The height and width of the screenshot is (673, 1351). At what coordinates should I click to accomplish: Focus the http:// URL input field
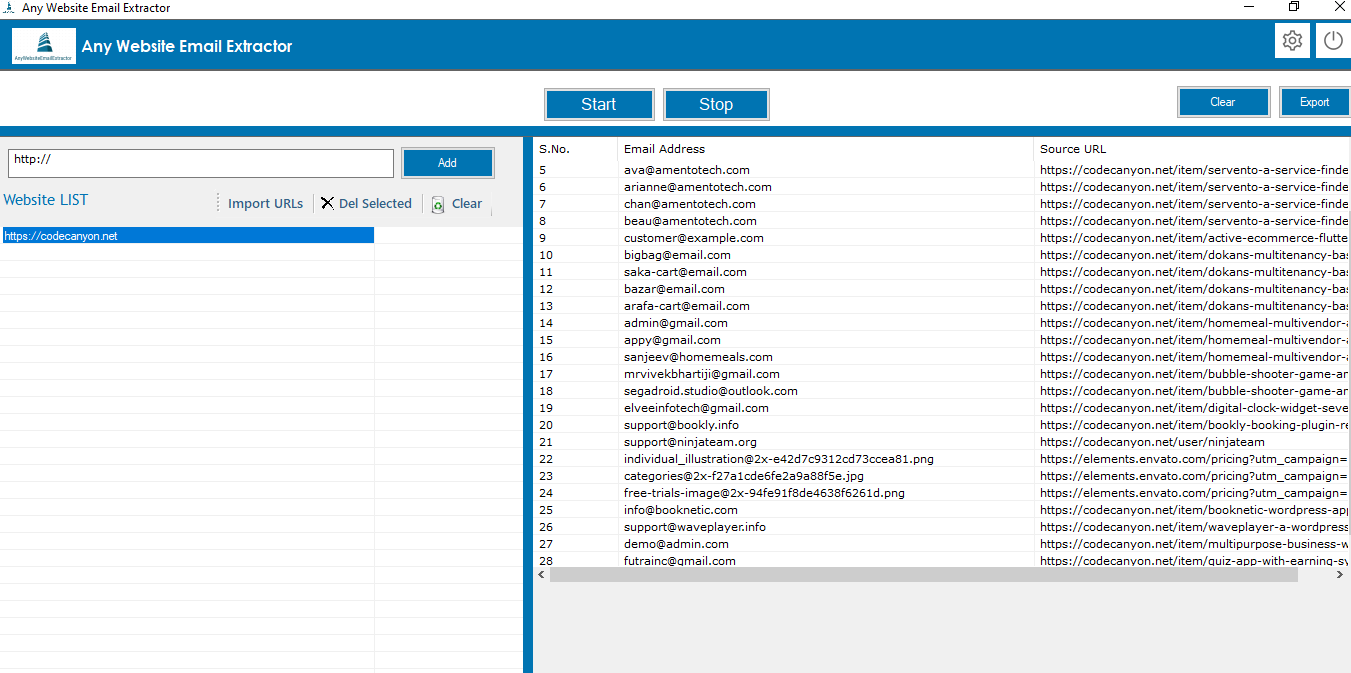pyautogui.click(x=200, y=163)
